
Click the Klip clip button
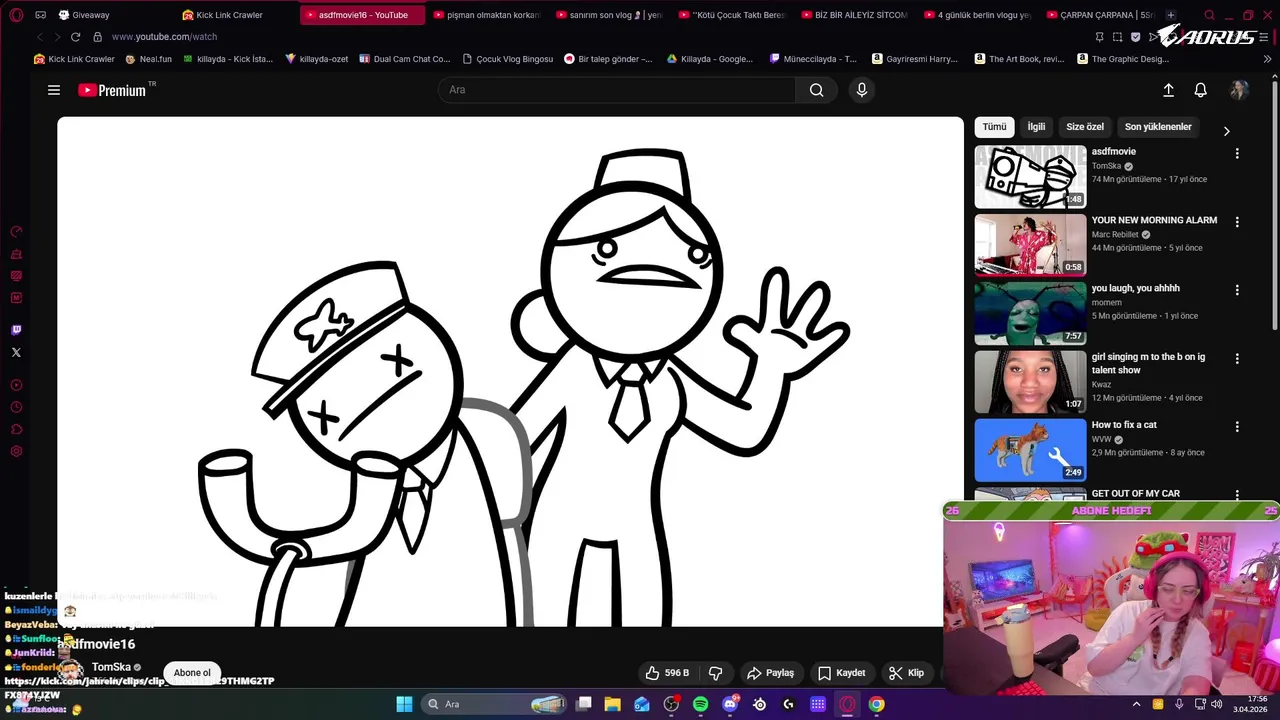click(x=906, y=673)
